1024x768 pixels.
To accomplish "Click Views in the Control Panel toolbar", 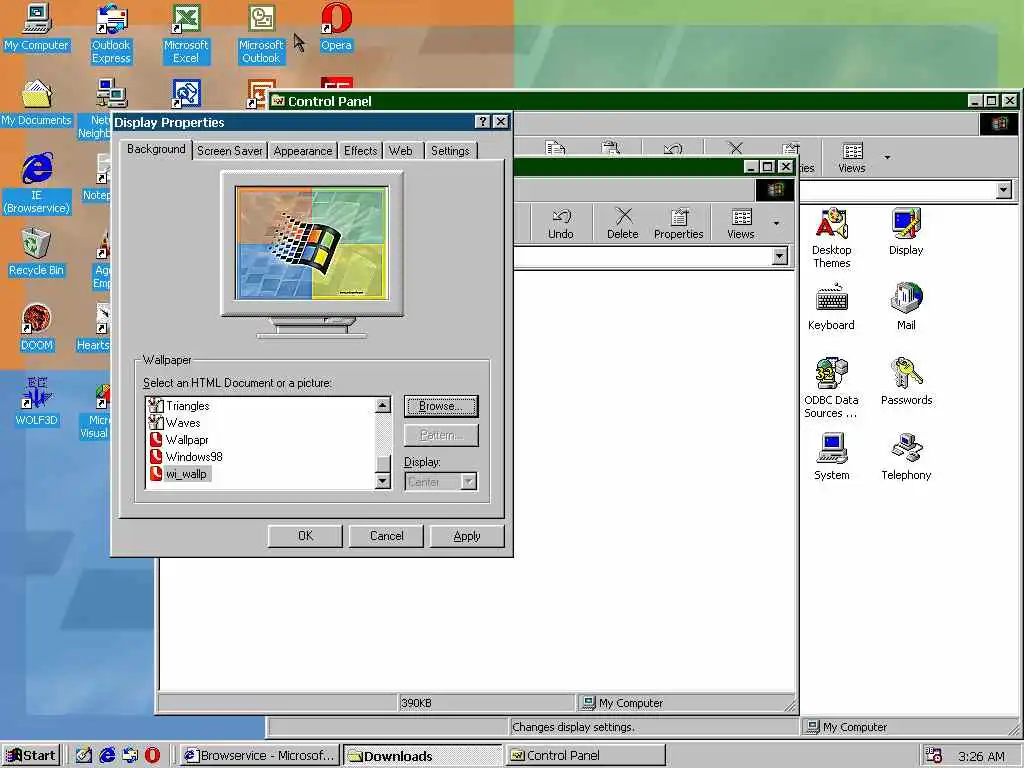I will point(852,157).
